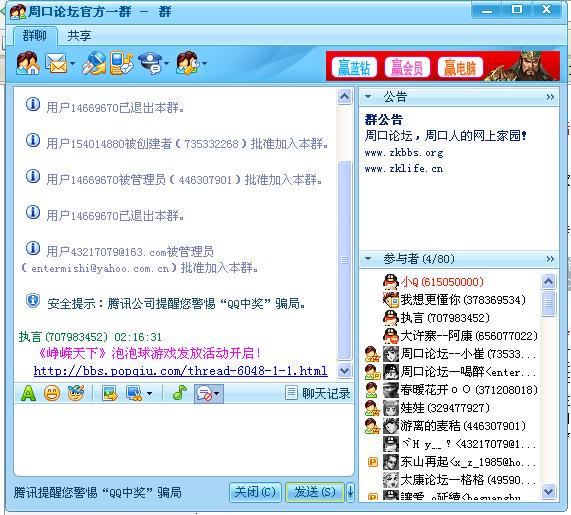
Task: Switch to the 共享 tab
Action: pyautogui.click(x=79, y=36)
